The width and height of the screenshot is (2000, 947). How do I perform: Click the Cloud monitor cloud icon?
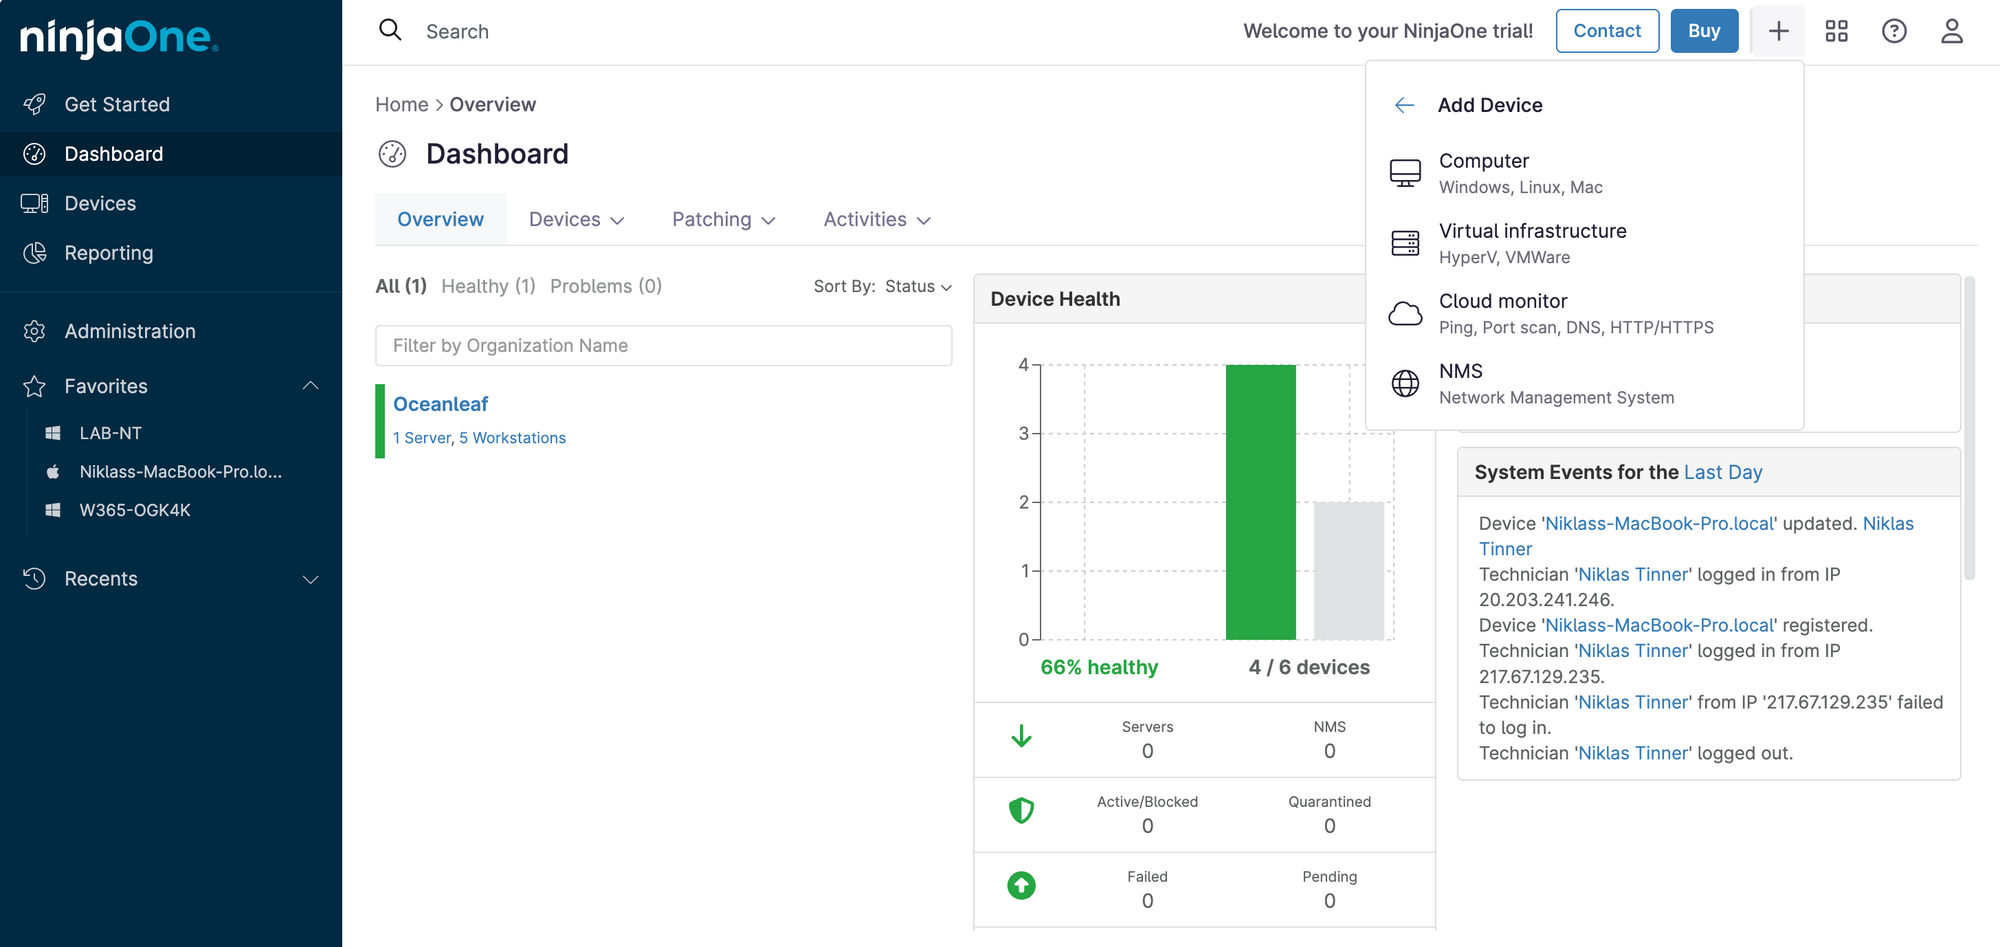click(1405, 313)
